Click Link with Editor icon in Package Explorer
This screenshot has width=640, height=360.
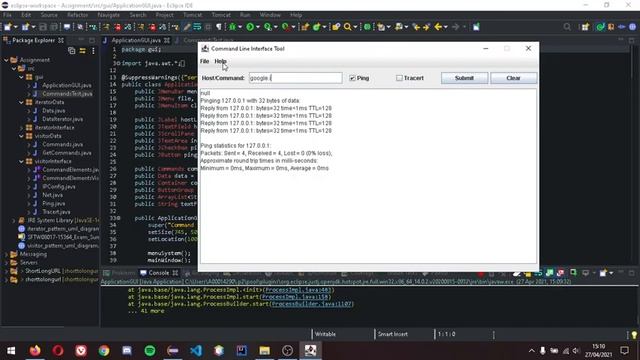(82, 51)
